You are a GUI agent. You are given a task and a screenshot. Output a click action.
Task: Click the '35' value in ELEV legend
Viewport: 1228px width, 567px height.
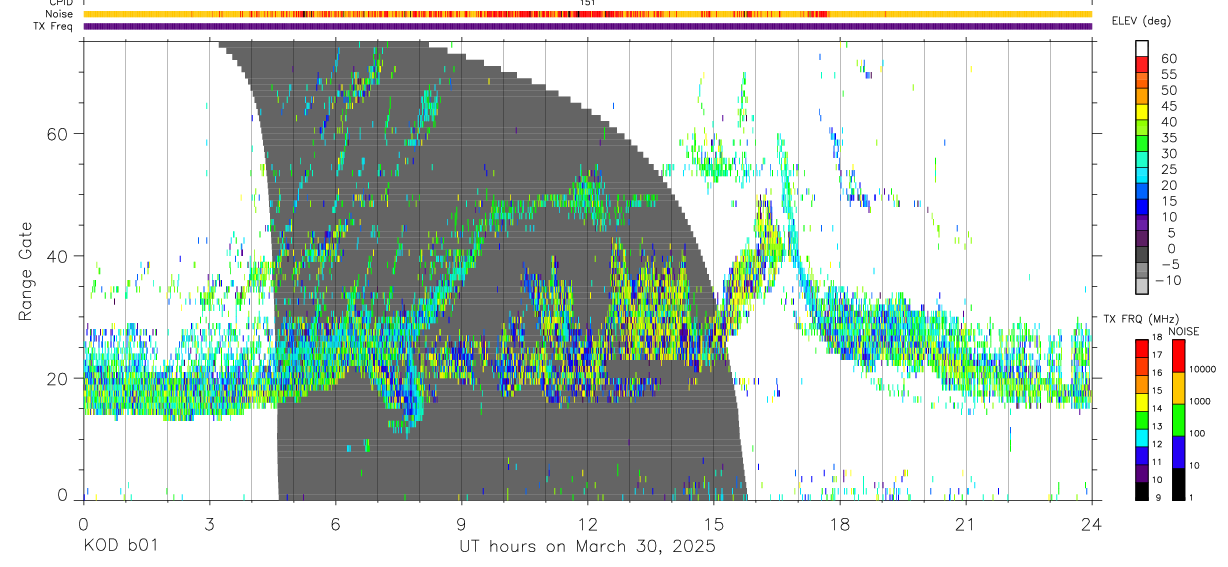1169,138
